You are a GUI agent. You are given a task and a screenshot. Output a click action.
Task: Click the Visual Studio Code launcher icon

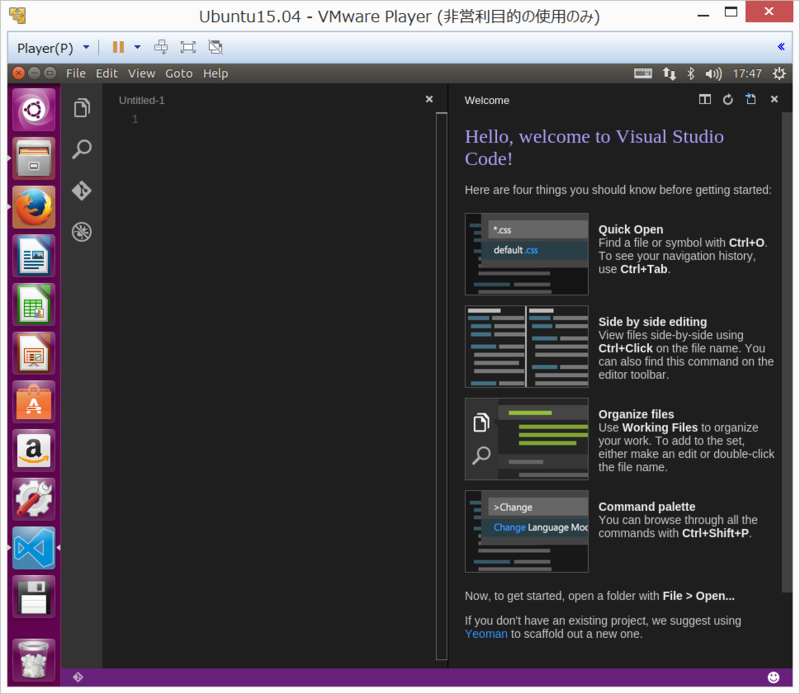(x=34, y=549)
